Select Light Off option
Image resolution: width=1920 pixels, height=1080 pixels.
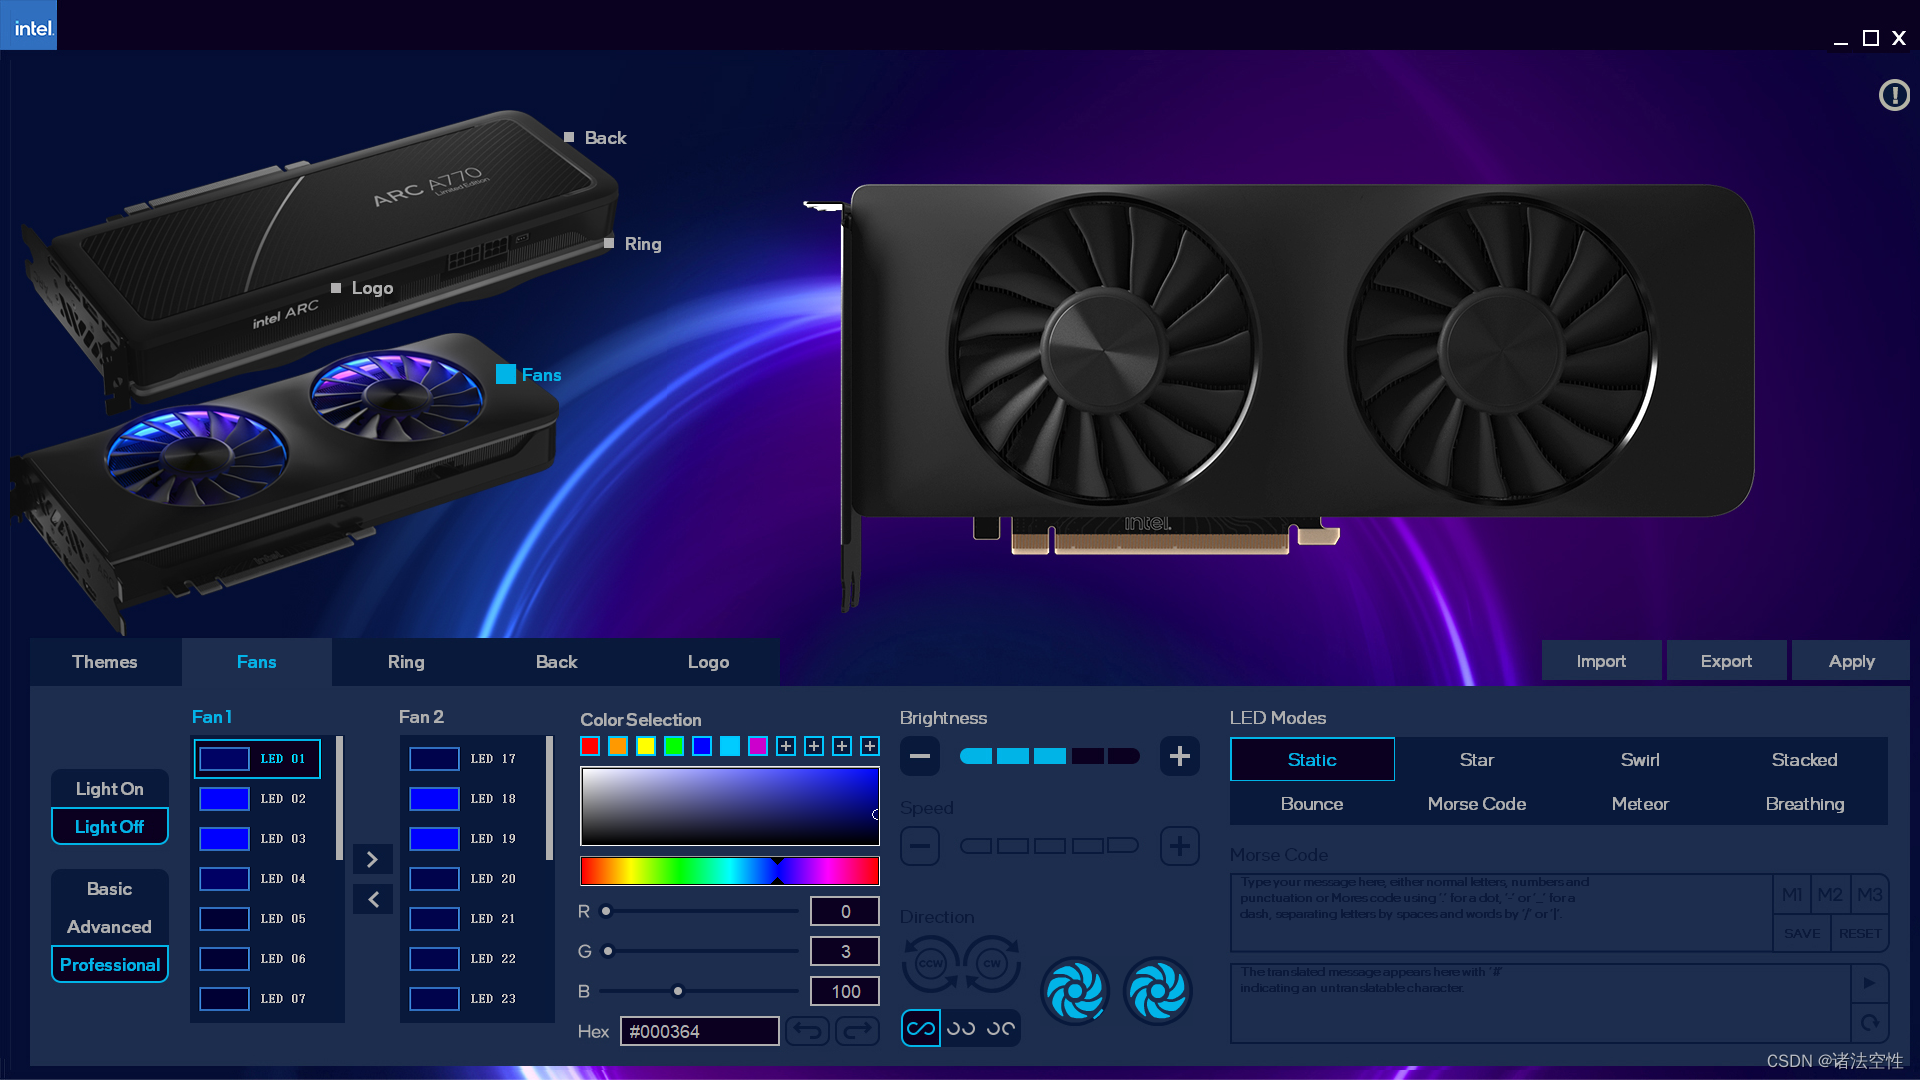110,827
